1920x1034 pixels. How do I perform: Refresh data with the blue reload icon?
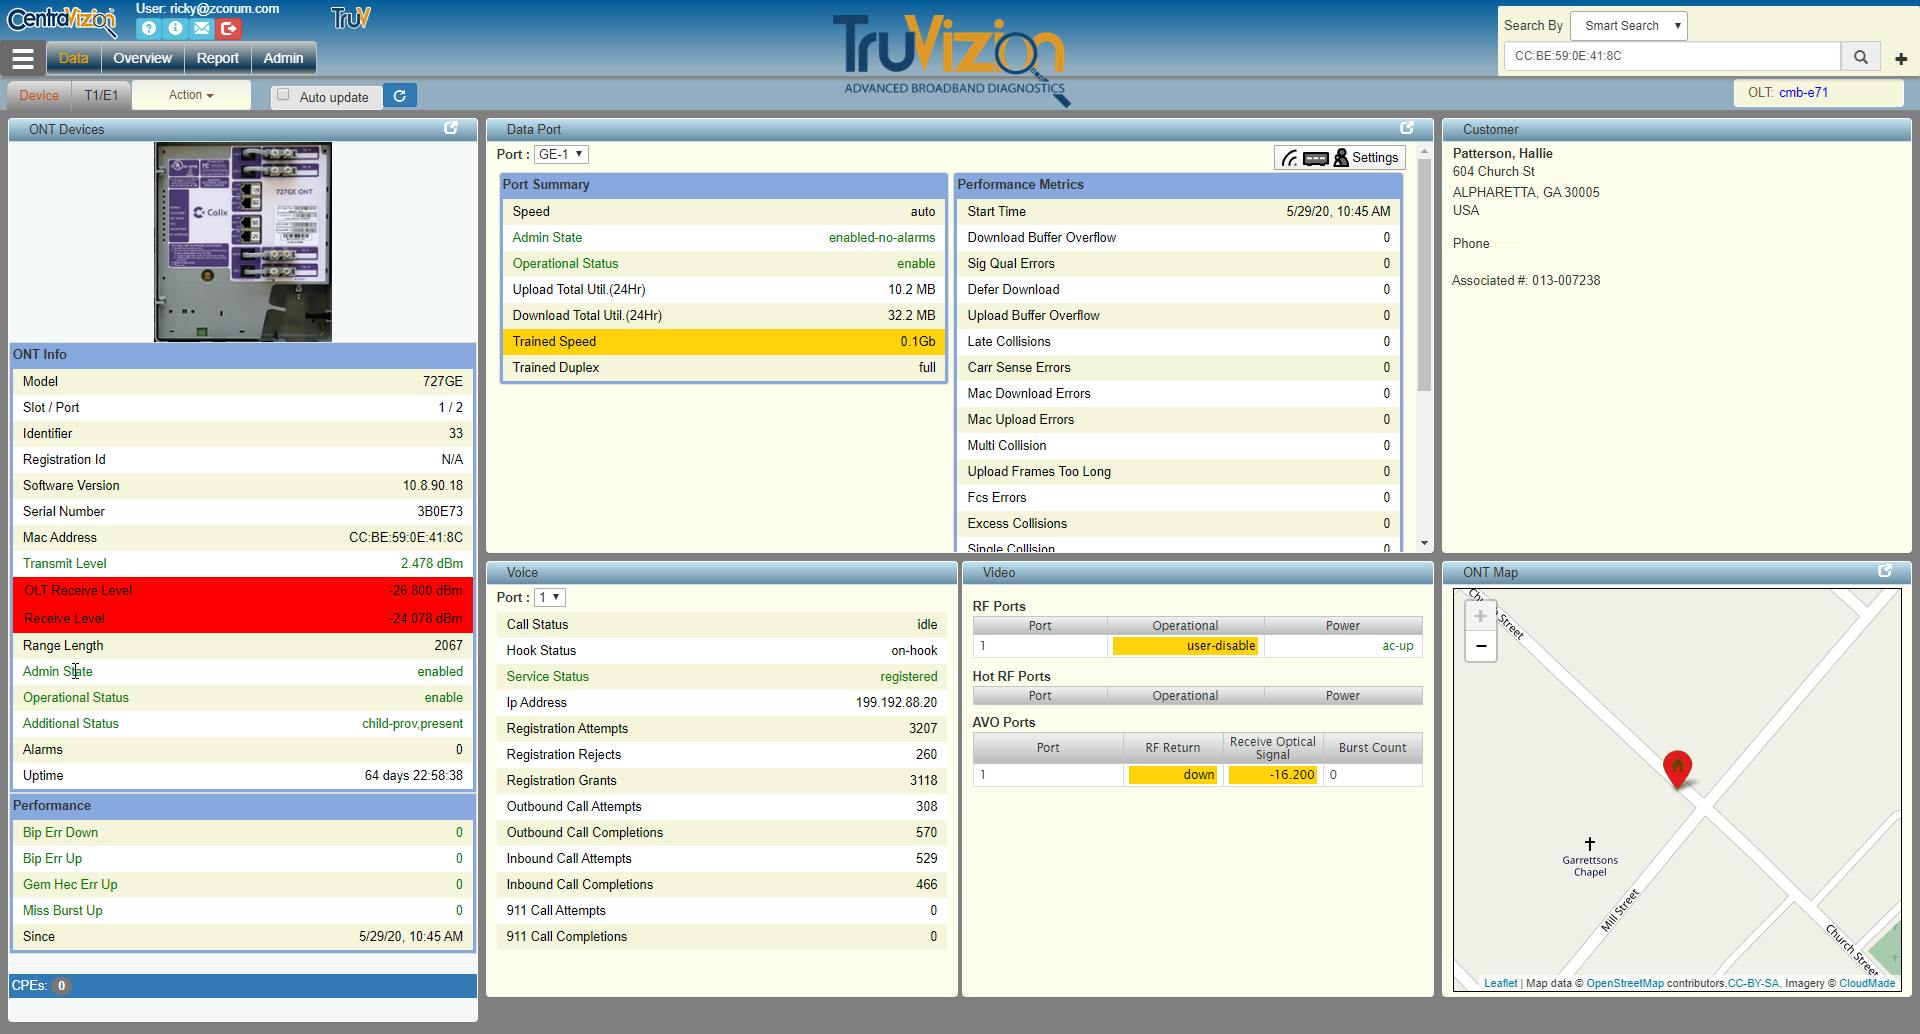(x=400, y=96)
